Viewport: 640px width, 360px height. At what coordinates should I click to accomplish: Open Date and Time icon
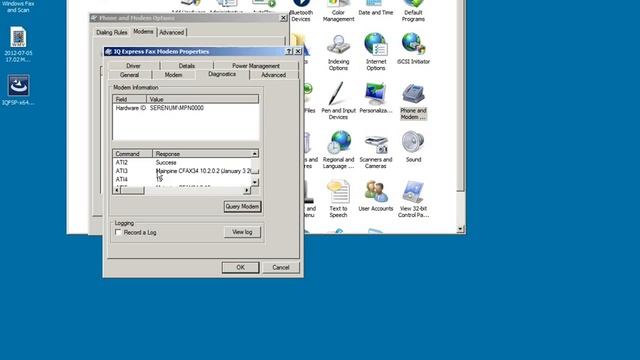[376, 8]
